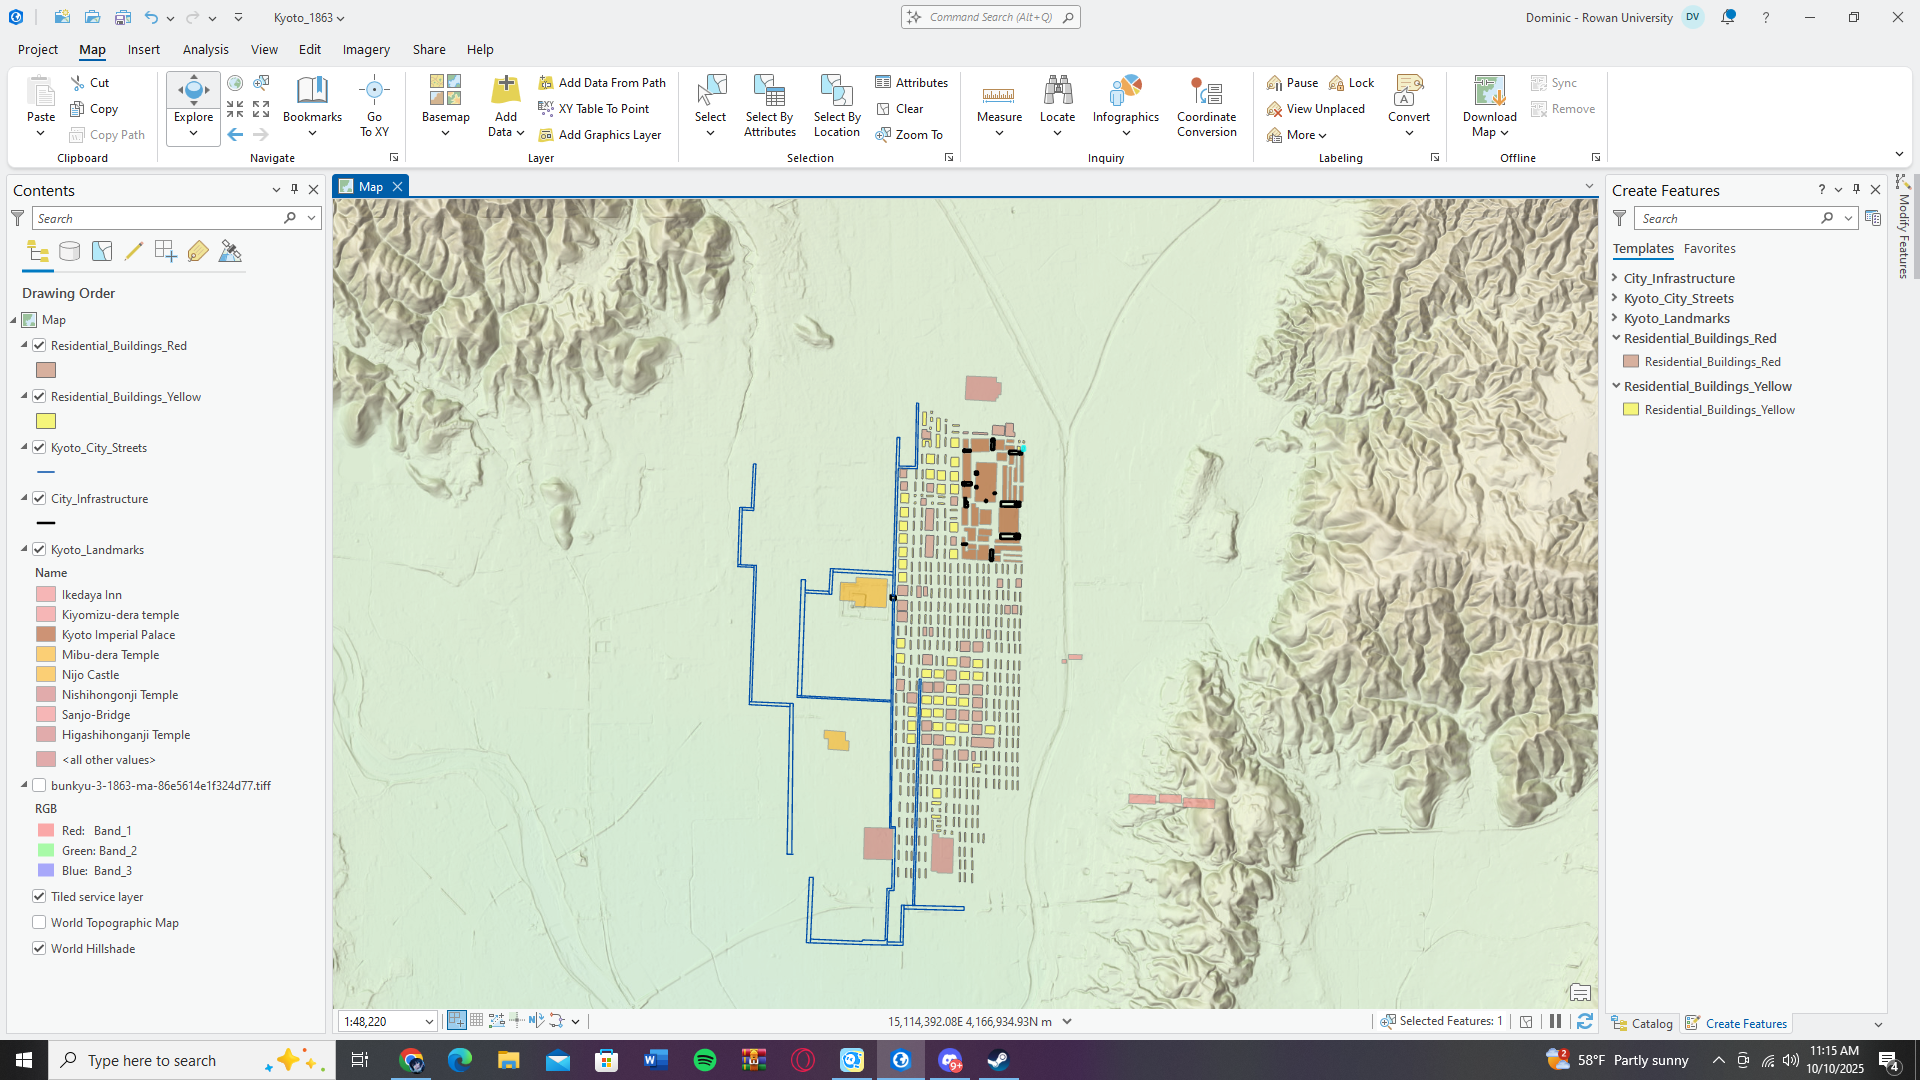Viewport: 1920px width, 1080px height.
Task: Click XY Table To Point button
Action: pyautogui.click(x=594, y=109)
